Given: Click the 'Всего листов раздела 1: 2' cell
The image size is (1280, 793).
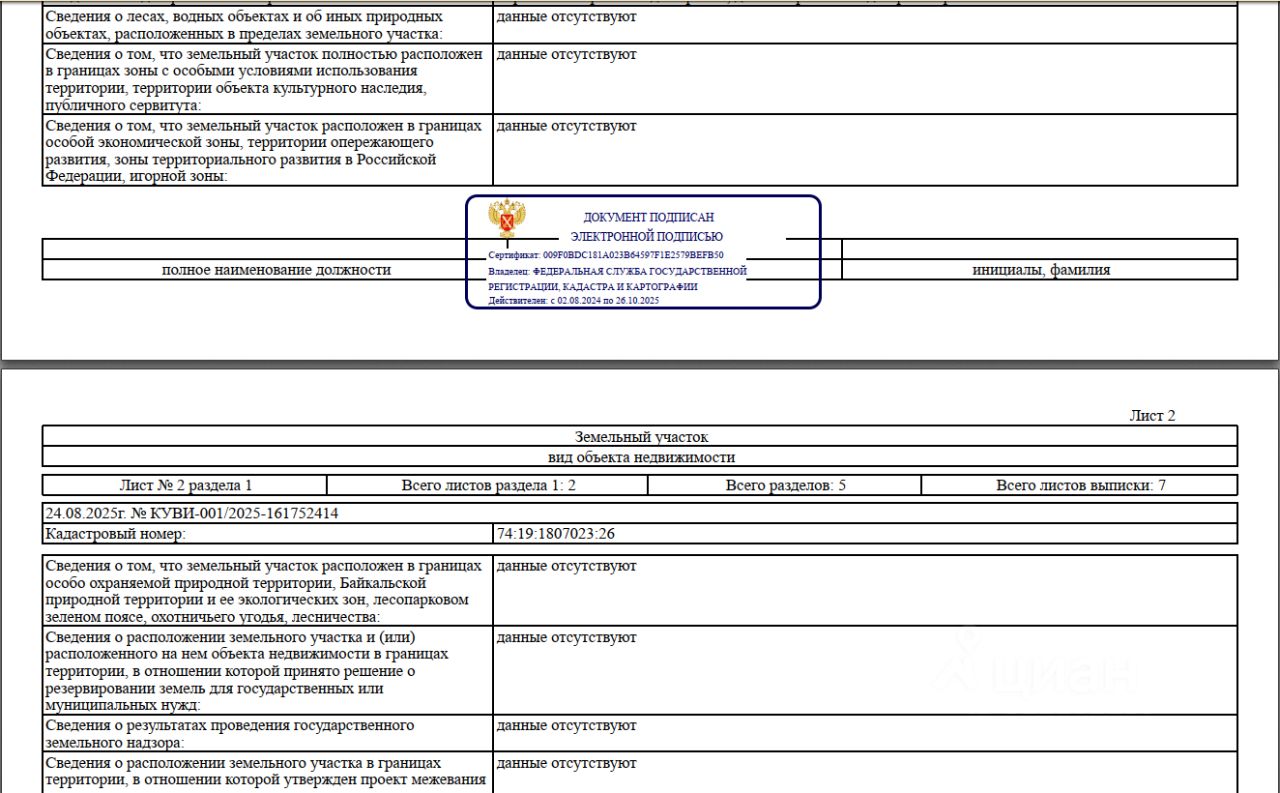Looking at the screenshot, I should (x=489, y=486).
